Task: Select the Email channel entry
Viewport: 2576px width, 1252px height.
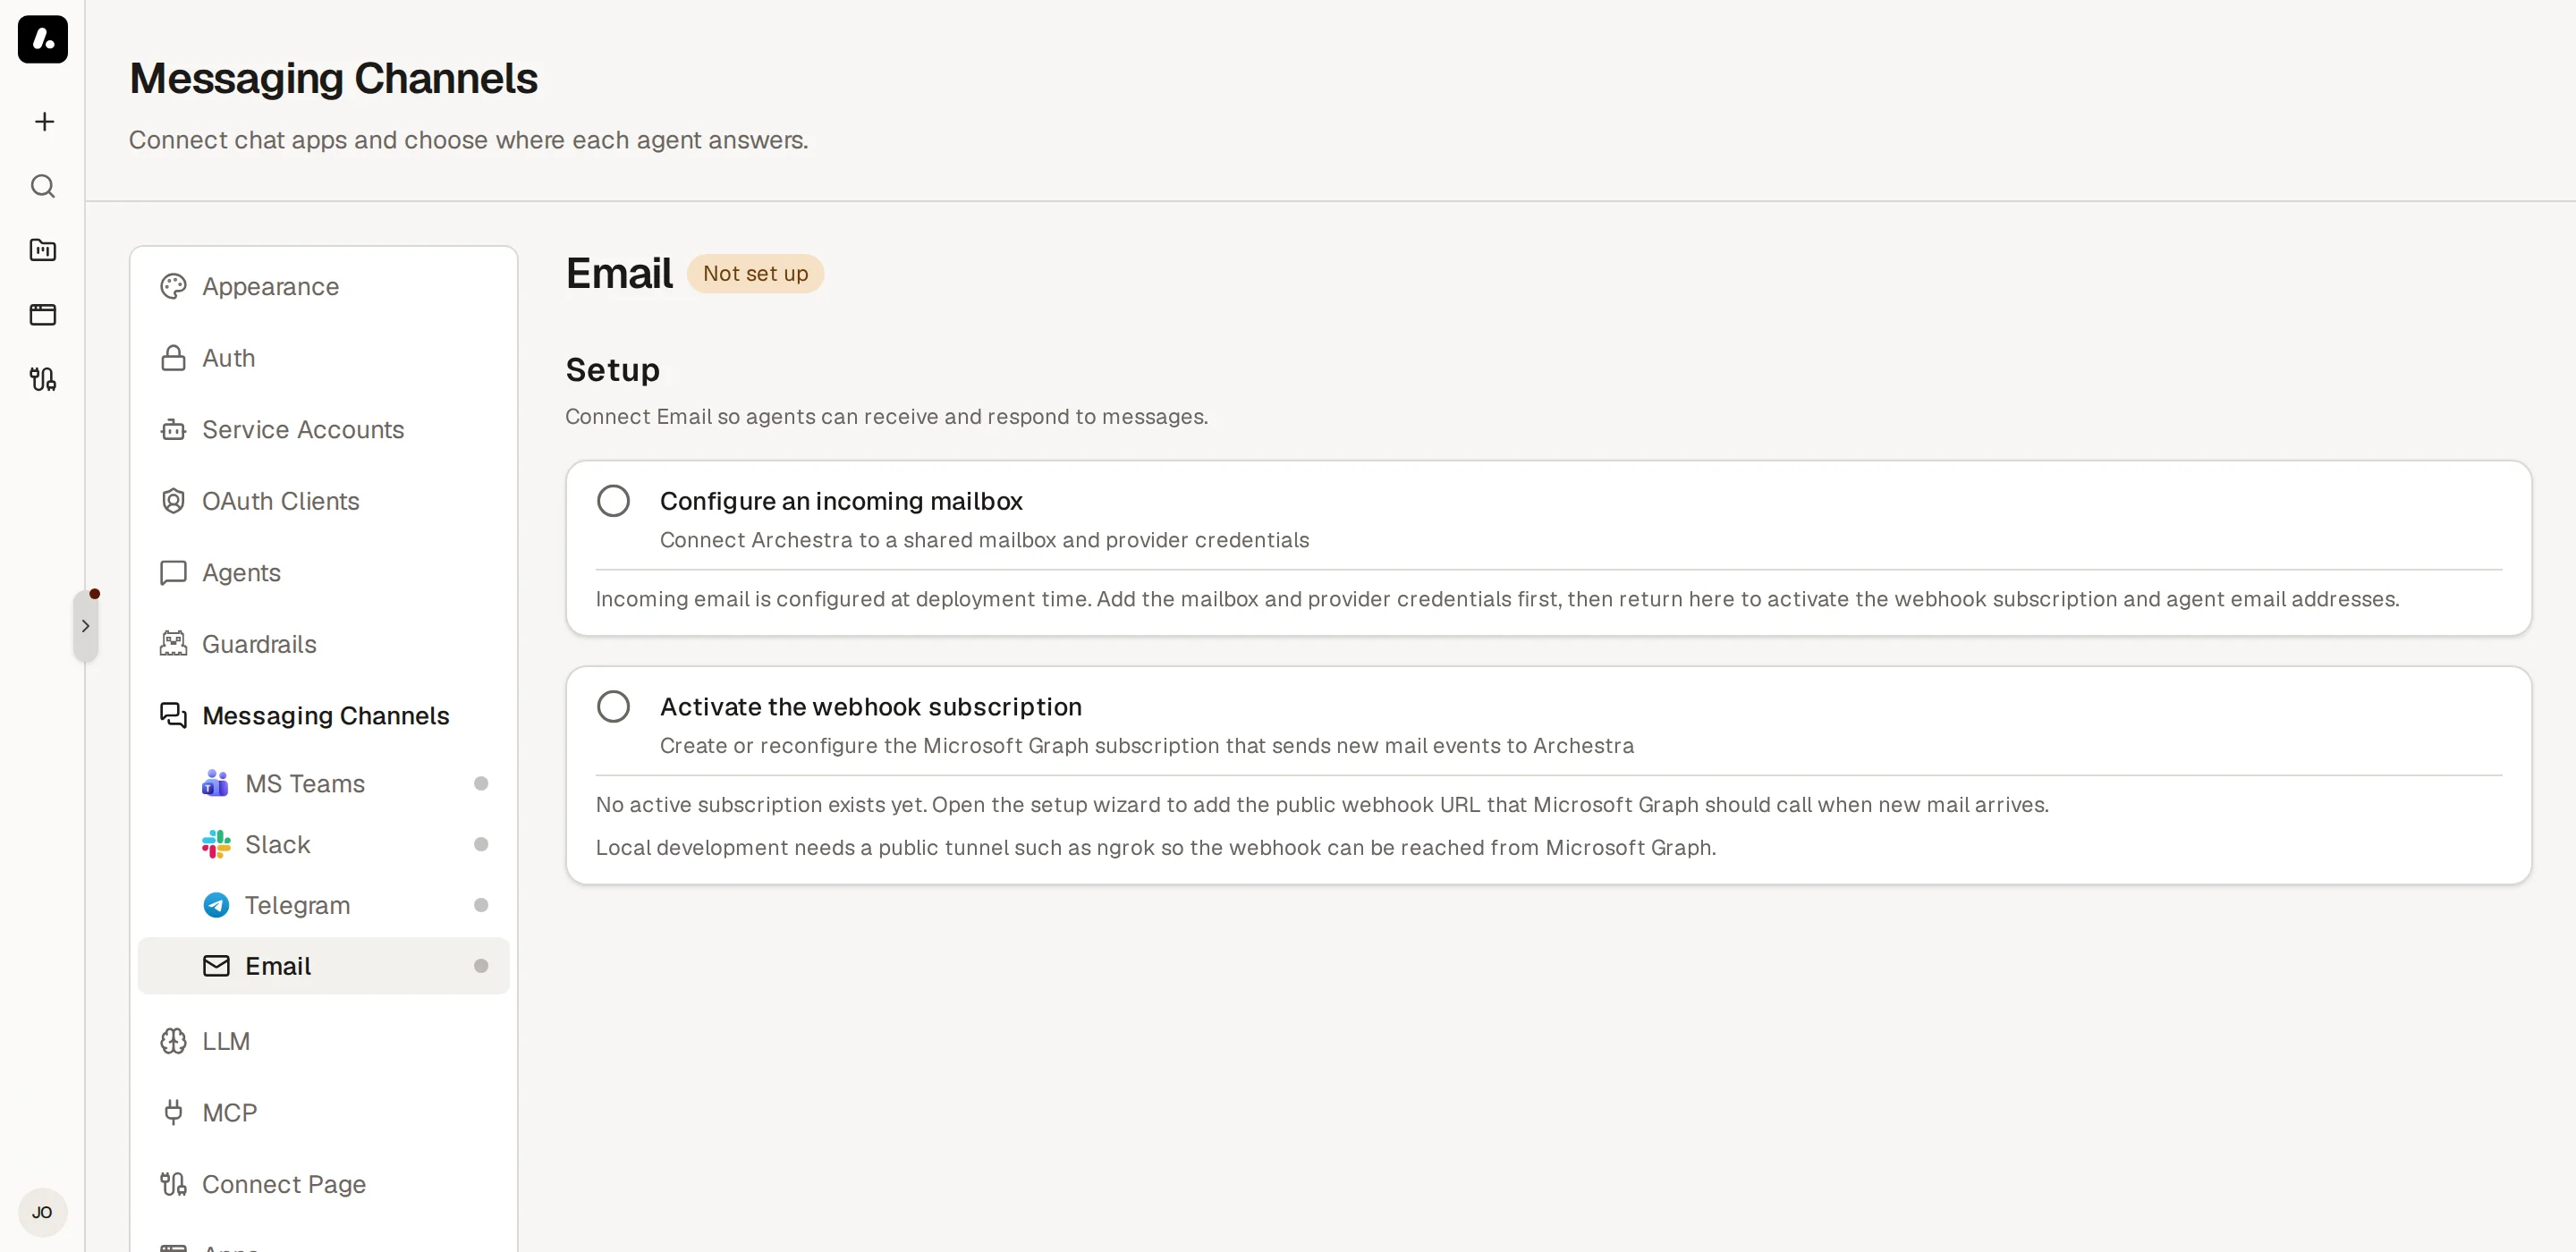Action: [x=324, y=966]
